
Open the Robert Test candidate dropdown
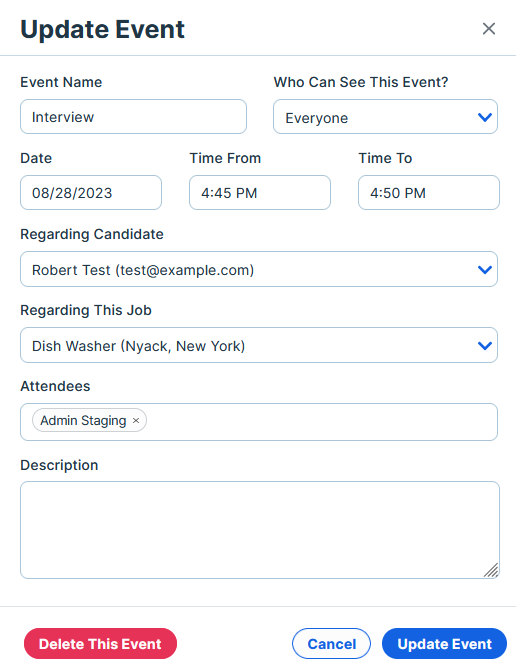click(259, 269)
